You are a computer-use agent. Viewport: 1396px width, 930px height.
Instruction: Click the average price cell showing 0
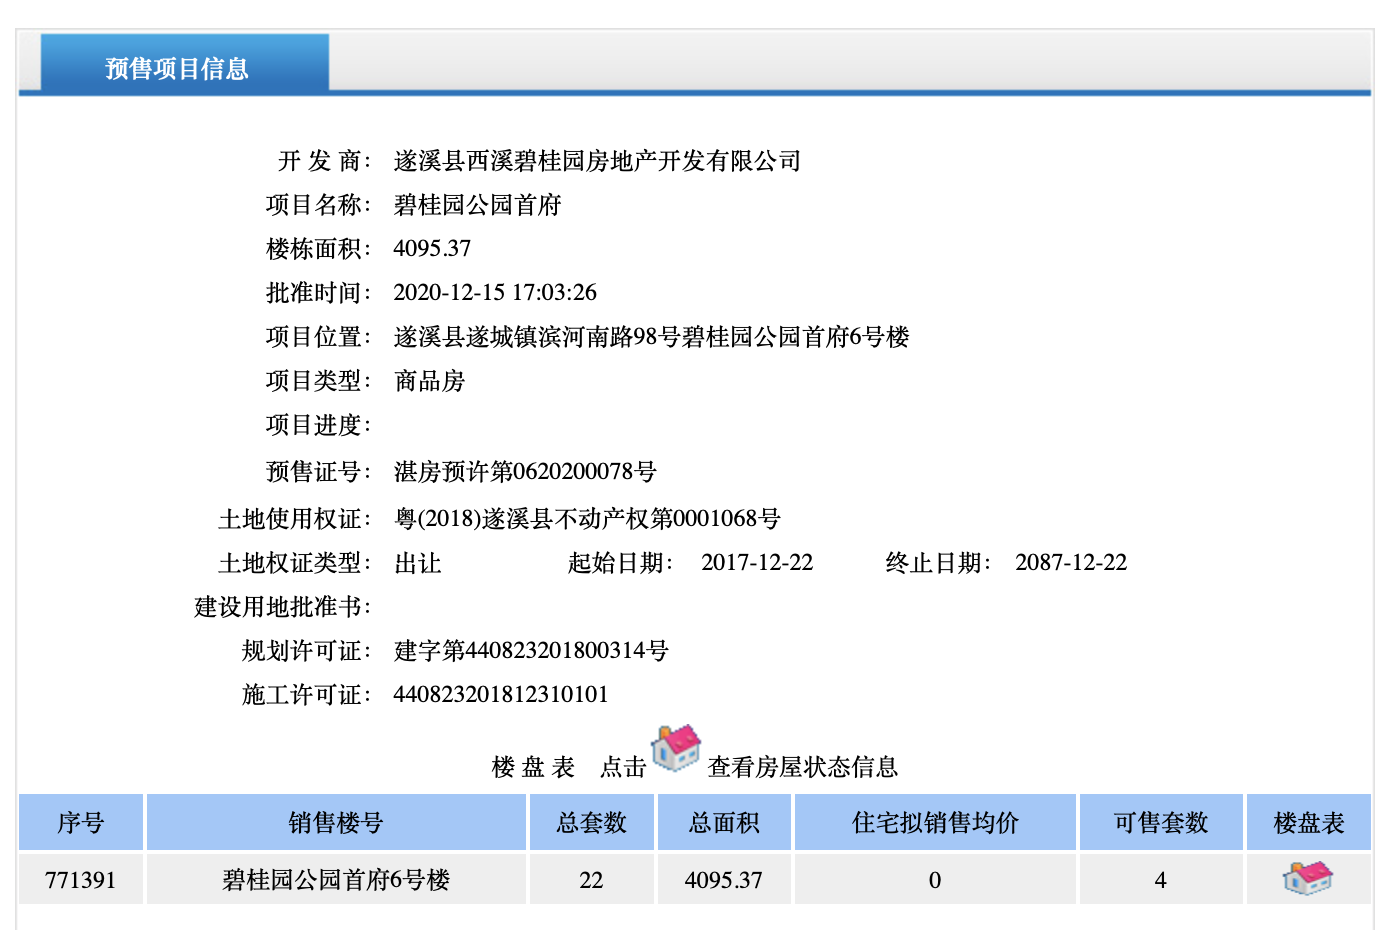tap(935, 879)
